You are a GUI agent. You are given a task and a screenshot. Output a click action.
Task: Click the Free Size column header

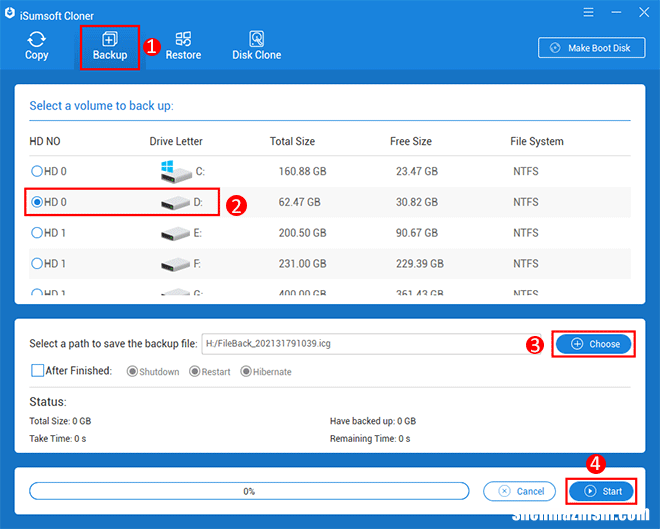point(411,141)
